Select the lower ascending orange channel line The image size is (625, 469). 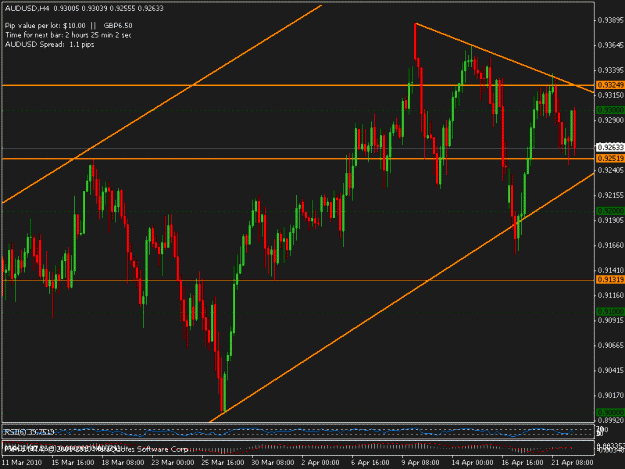tap(402, 297)
